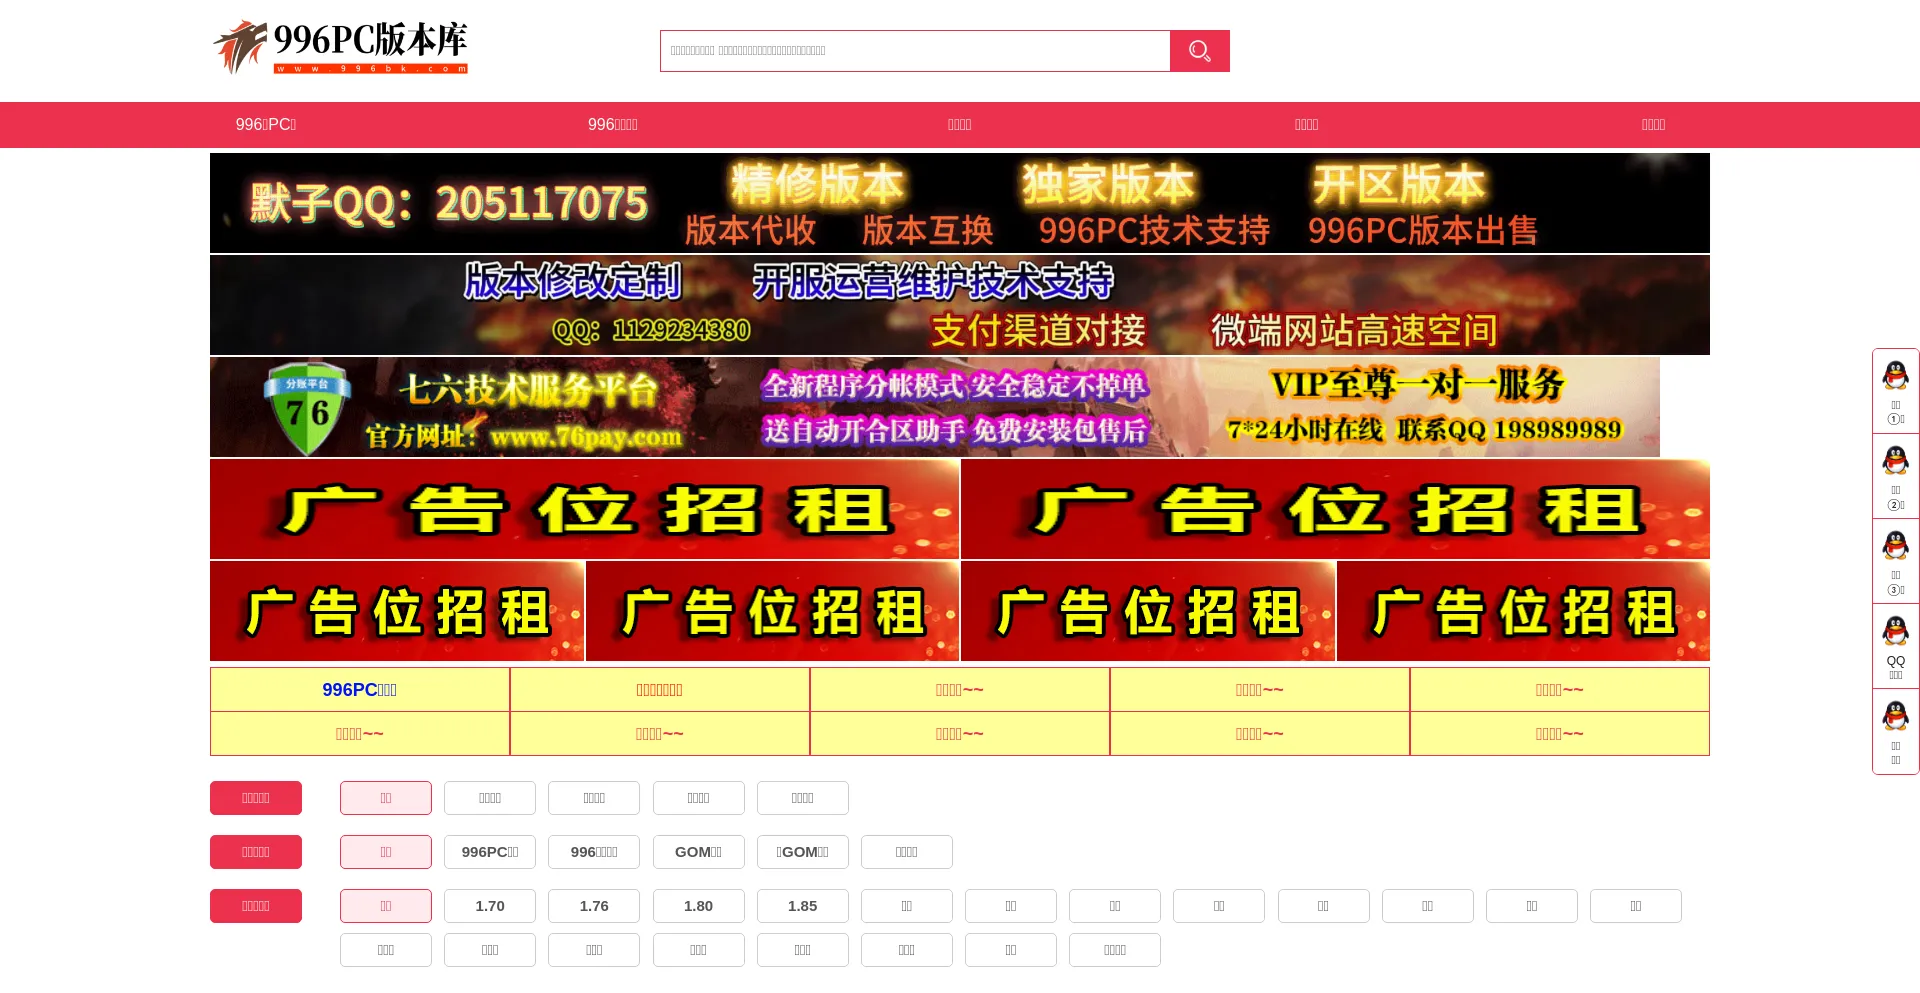Select the 996 filter beside GOM

(x=594, y=852)
